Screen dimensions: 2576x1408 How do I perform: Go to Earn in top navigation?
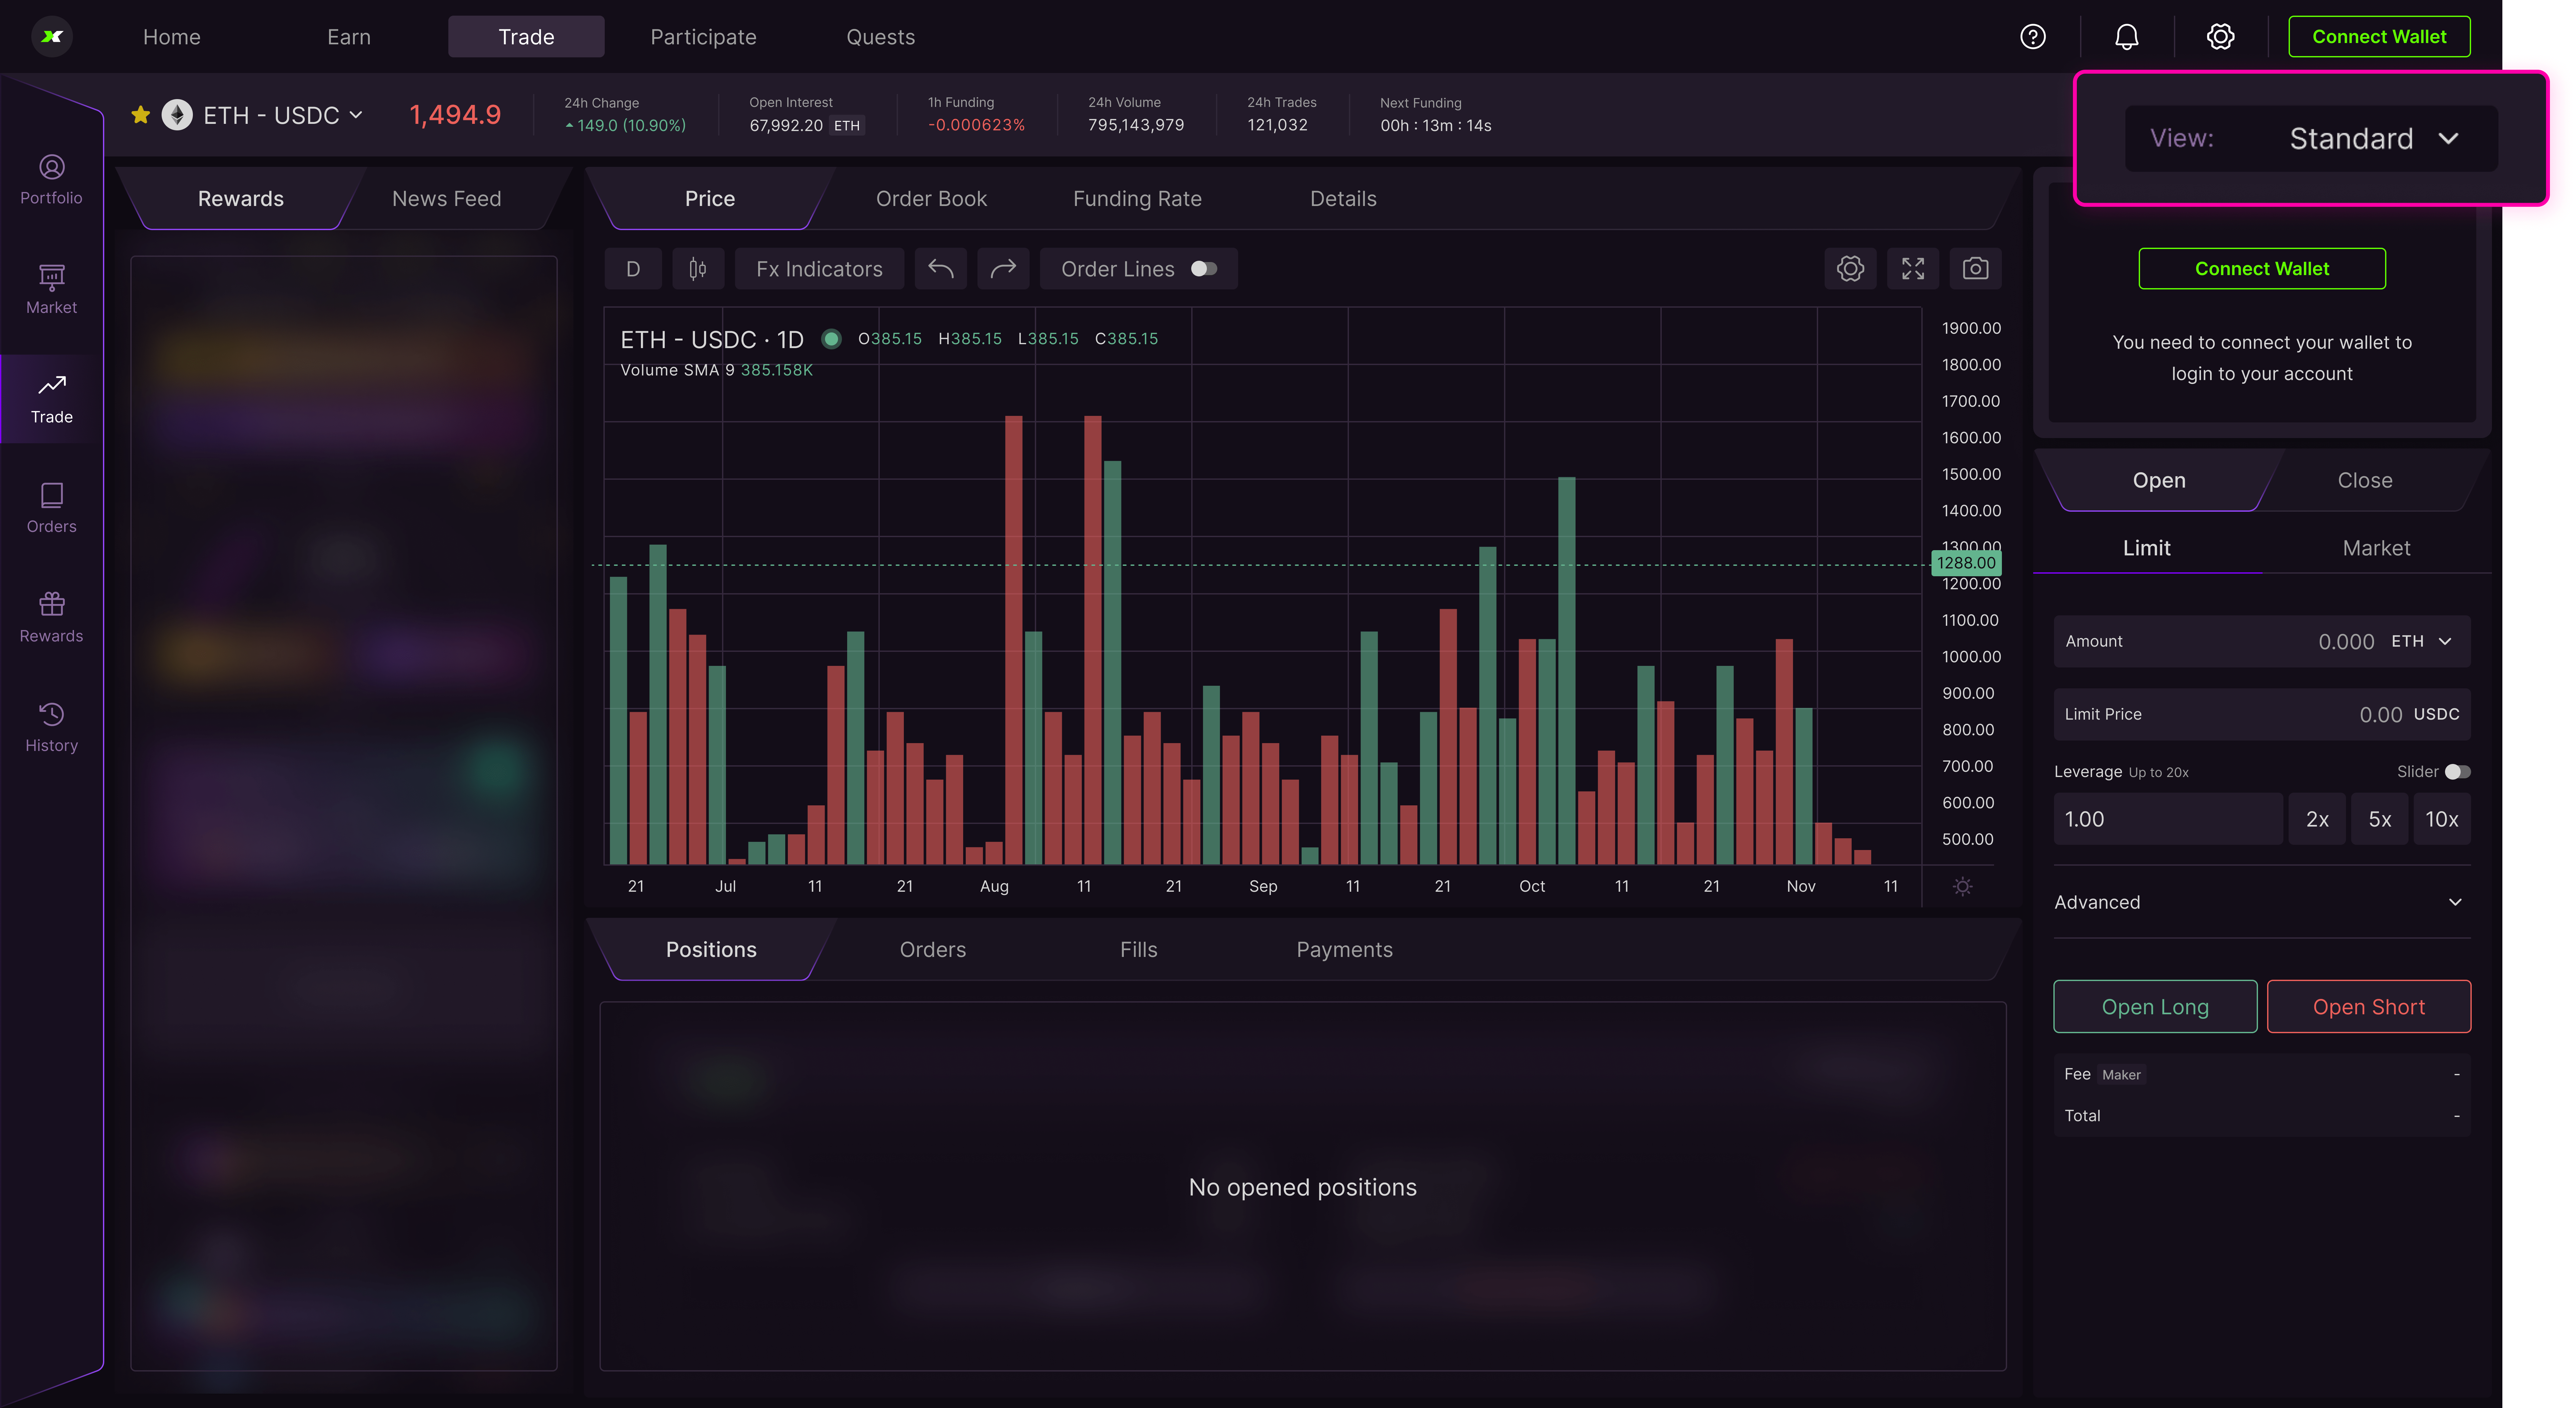click(349, 37)
